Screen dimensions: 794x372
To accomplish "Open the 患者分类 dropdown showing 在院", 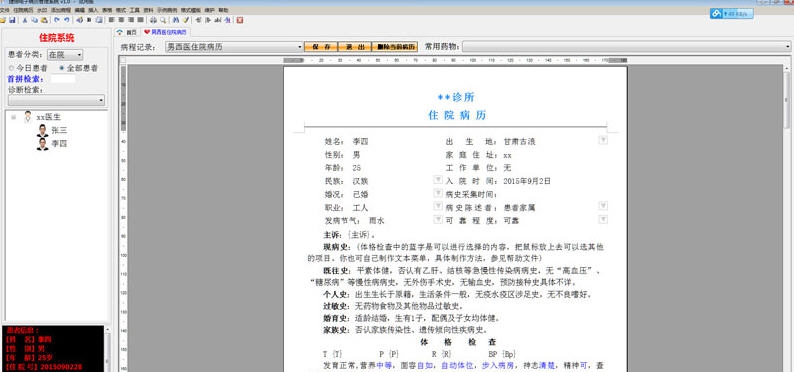I will coord(65,55).
